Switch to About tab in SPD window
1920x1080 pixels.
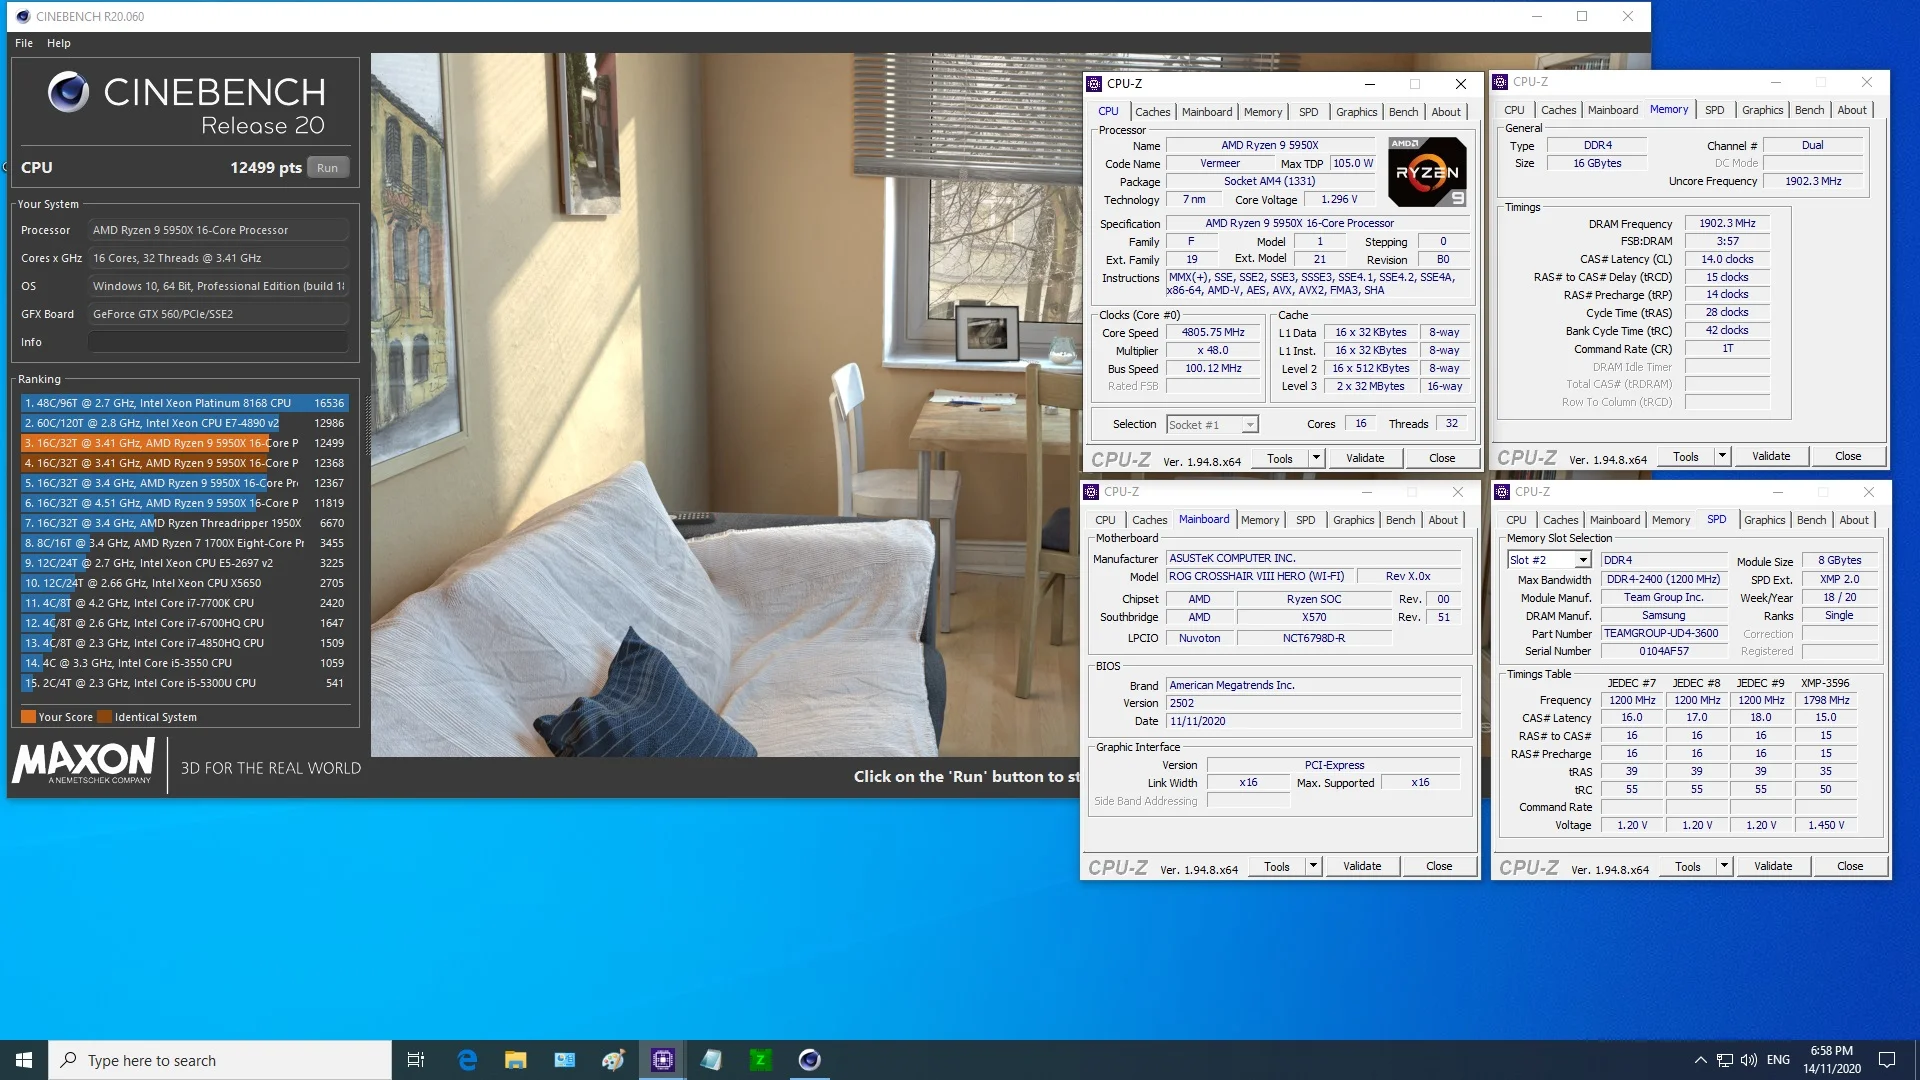pos(1853,520)
